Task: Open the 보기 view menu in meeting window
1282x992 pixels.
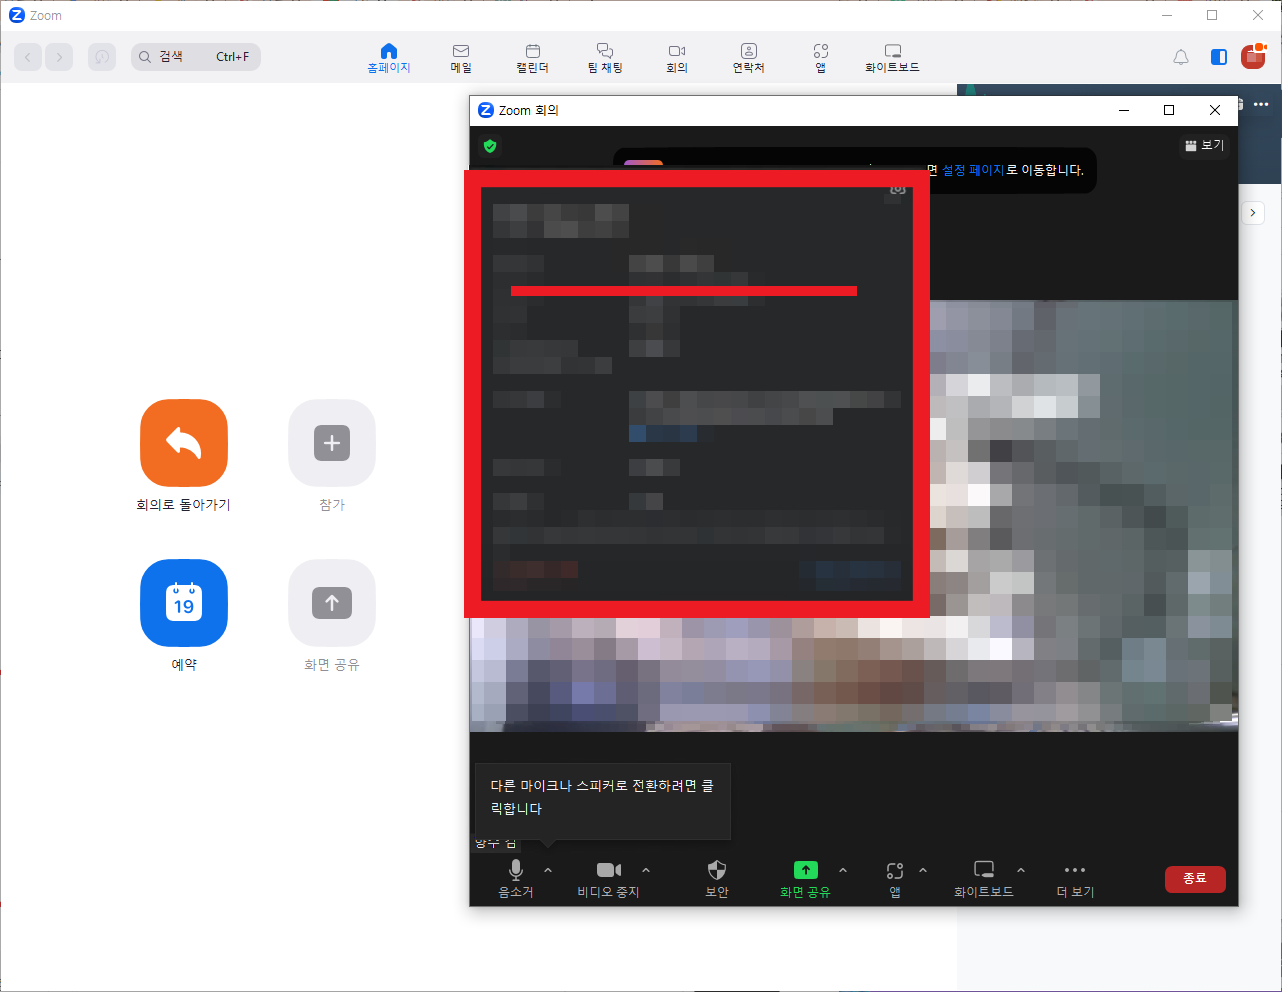Action: (1203, 145)
